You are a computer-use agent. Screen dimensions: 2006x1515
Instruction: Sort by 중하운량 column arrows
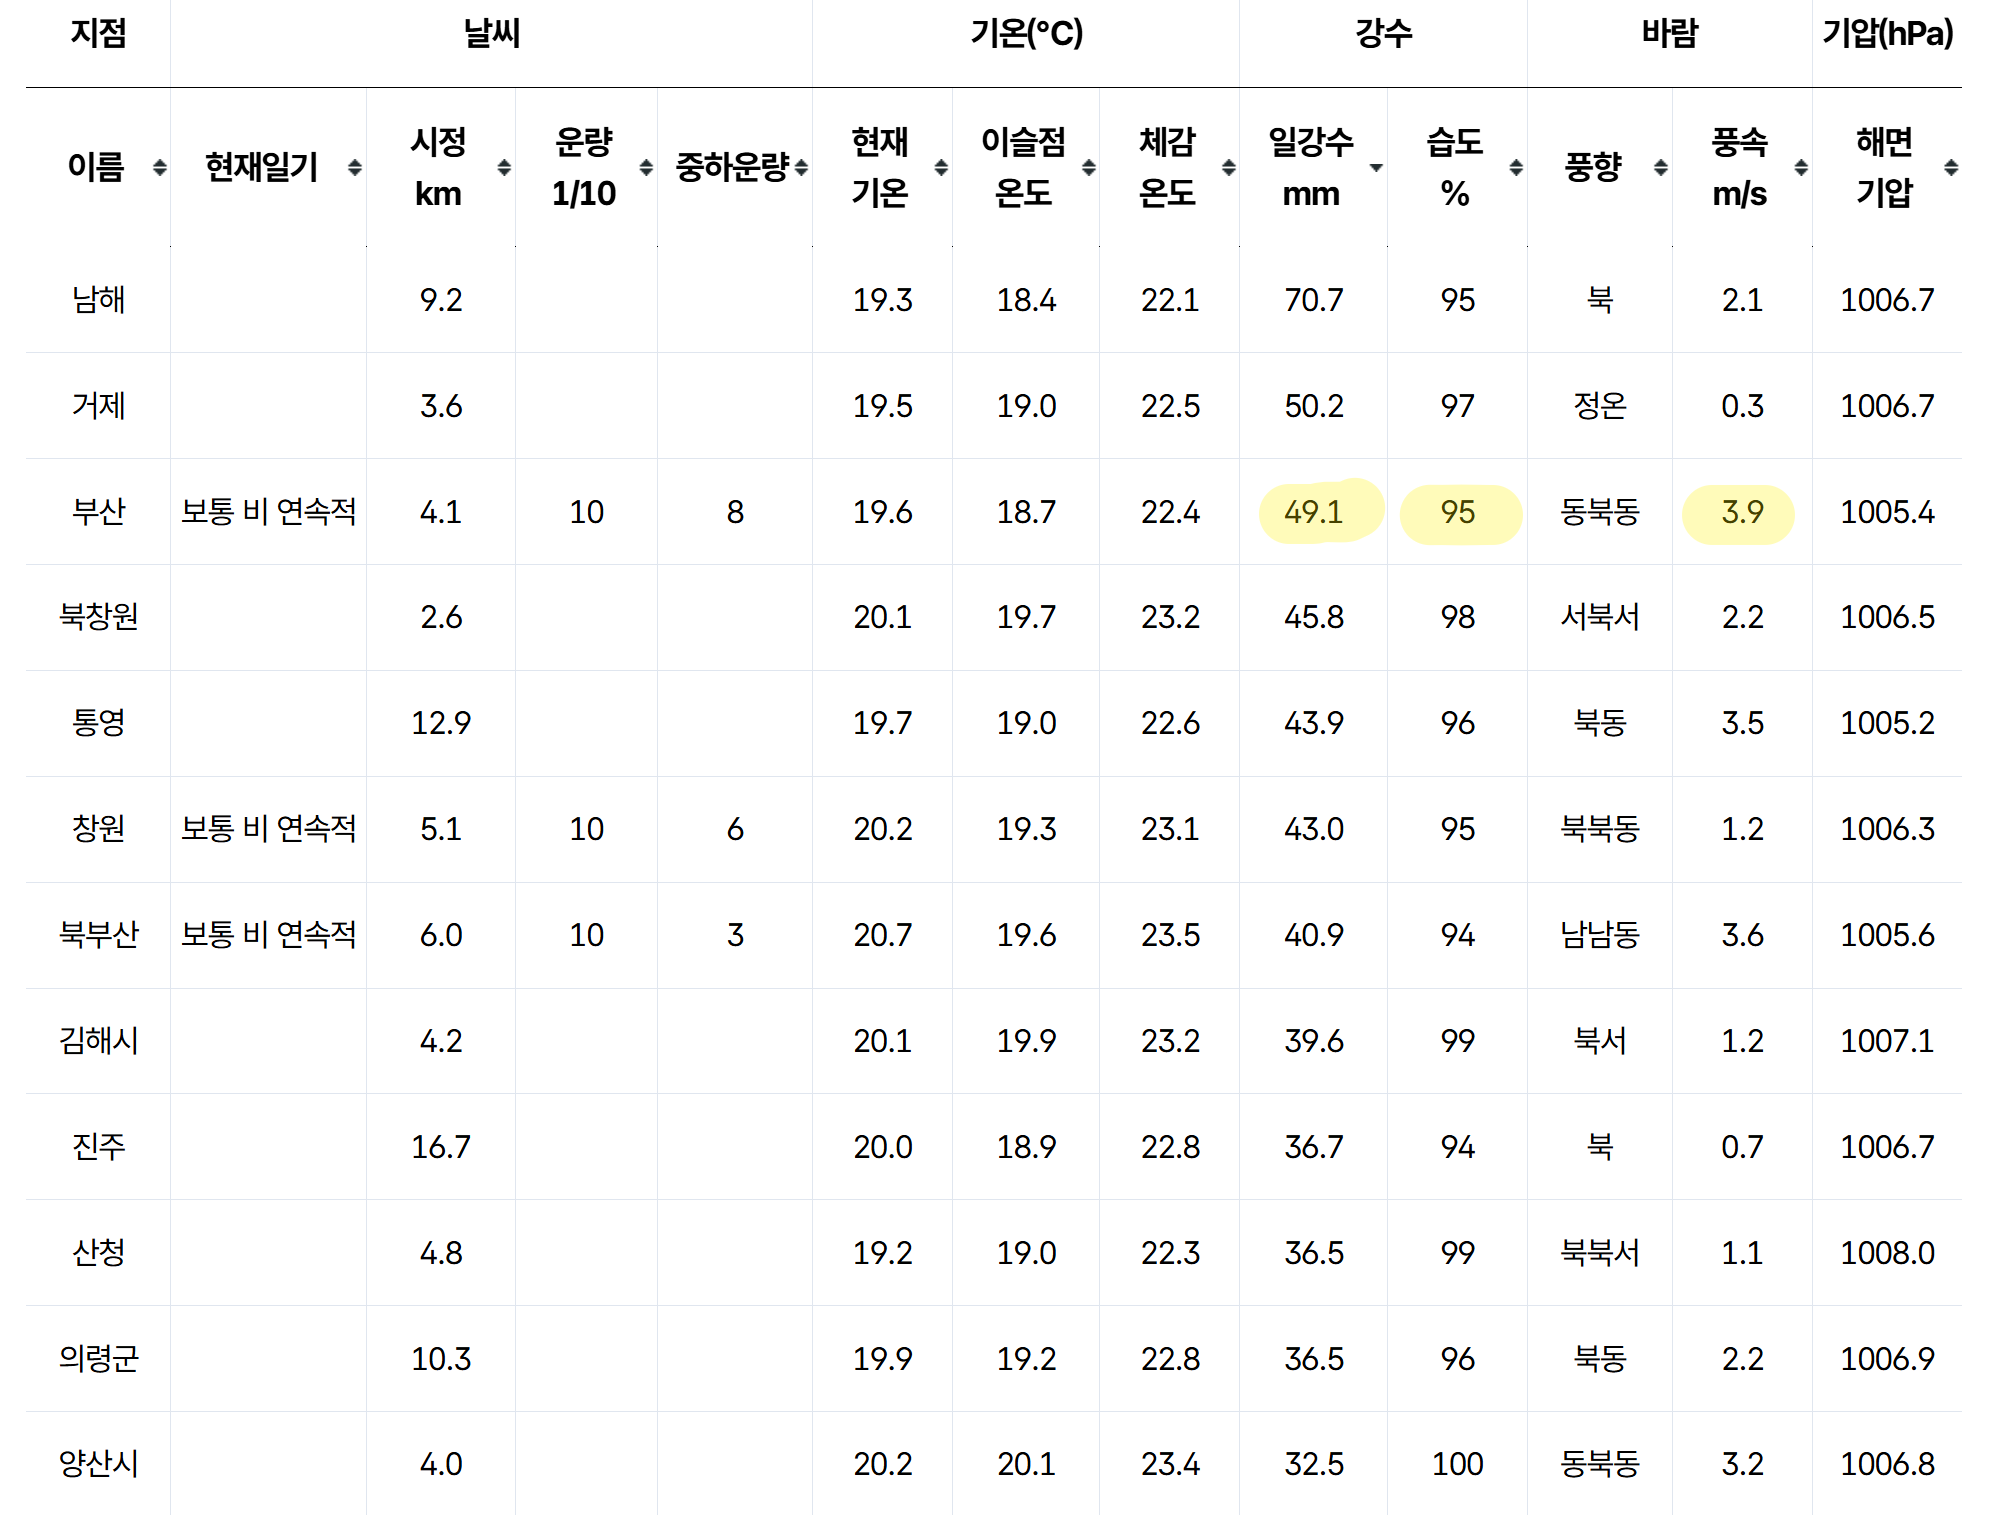[x=801, y=168]
